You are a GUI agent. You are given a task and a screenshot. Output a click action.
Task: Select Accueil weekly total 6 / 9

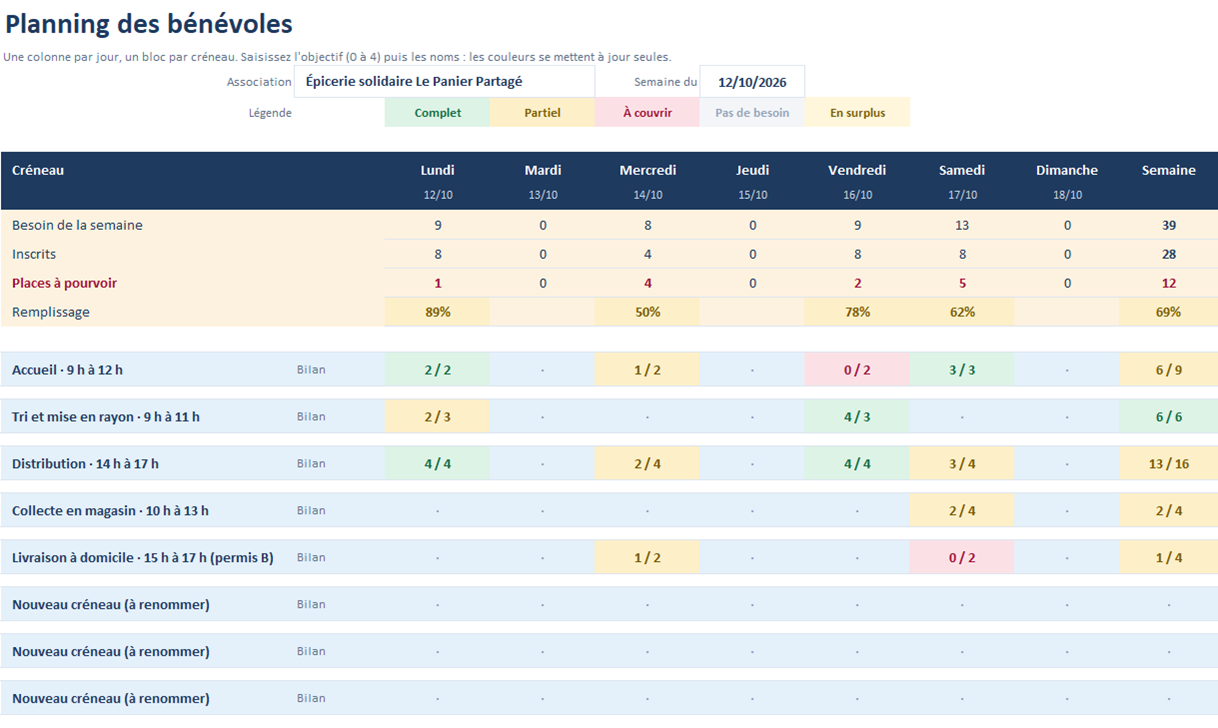pyautogui.click(x=1168, y=370)
